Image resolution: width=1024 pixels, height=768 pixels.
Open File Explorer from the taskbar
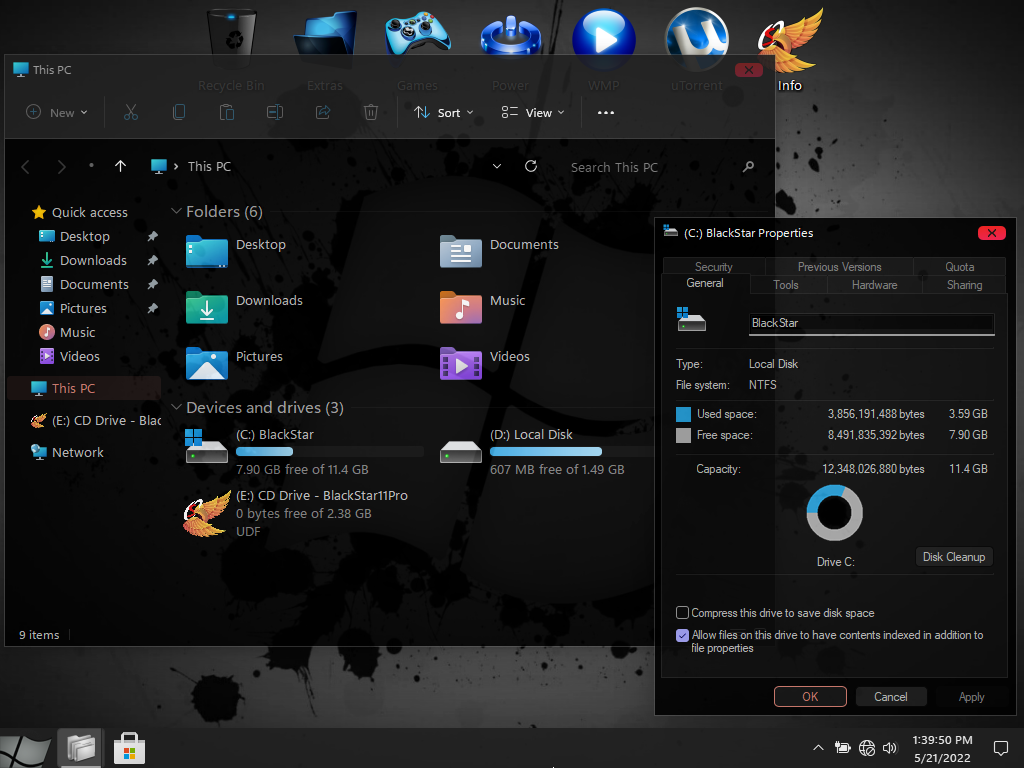(x=80, y=748)
